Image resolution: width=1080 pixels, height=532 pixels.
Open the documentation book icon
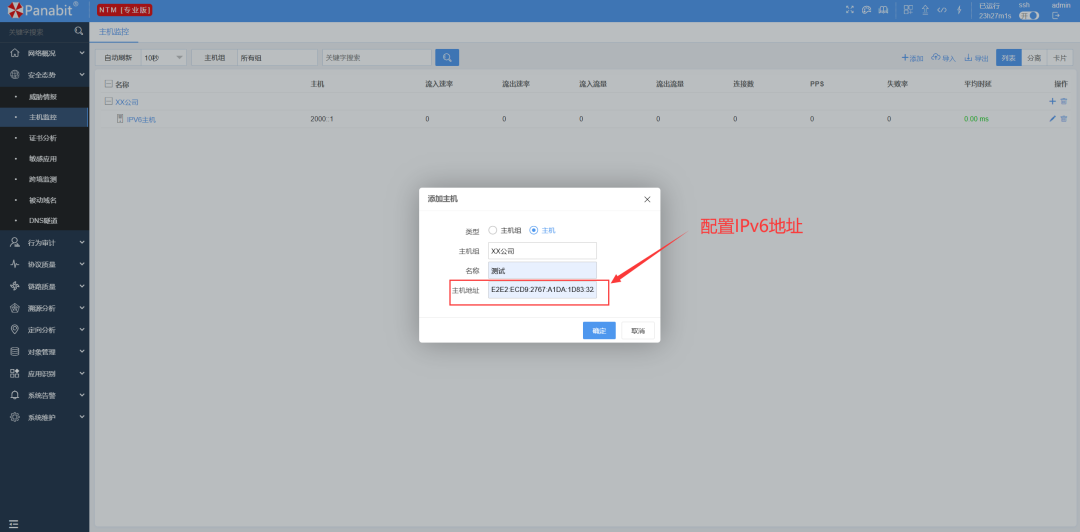point(883,10)
